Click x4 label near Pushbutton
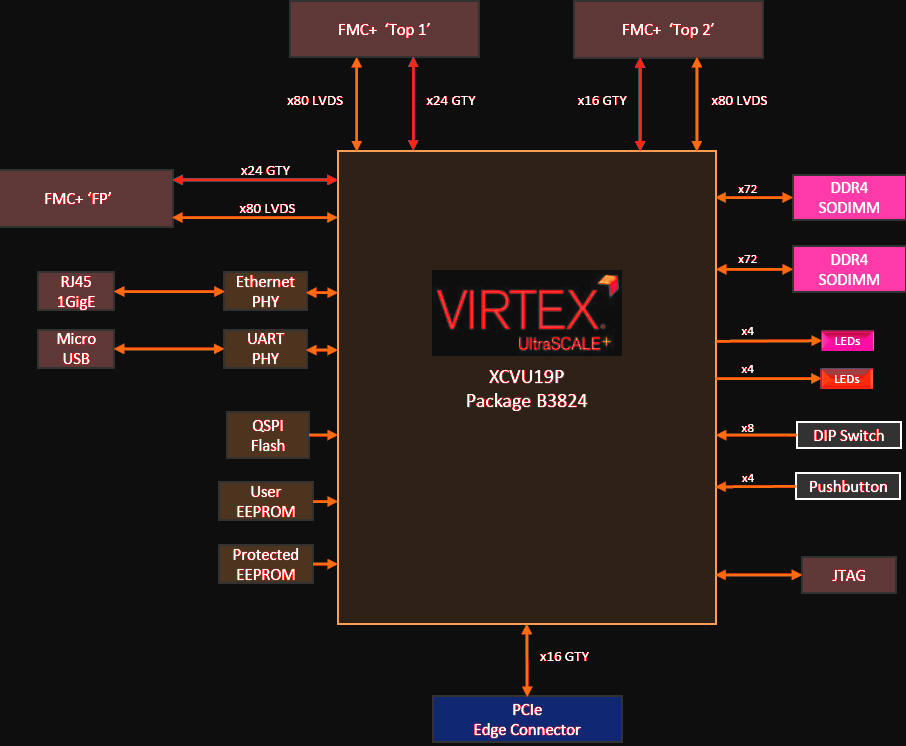The height and width of the screenshot is (746, 906). 748,478
